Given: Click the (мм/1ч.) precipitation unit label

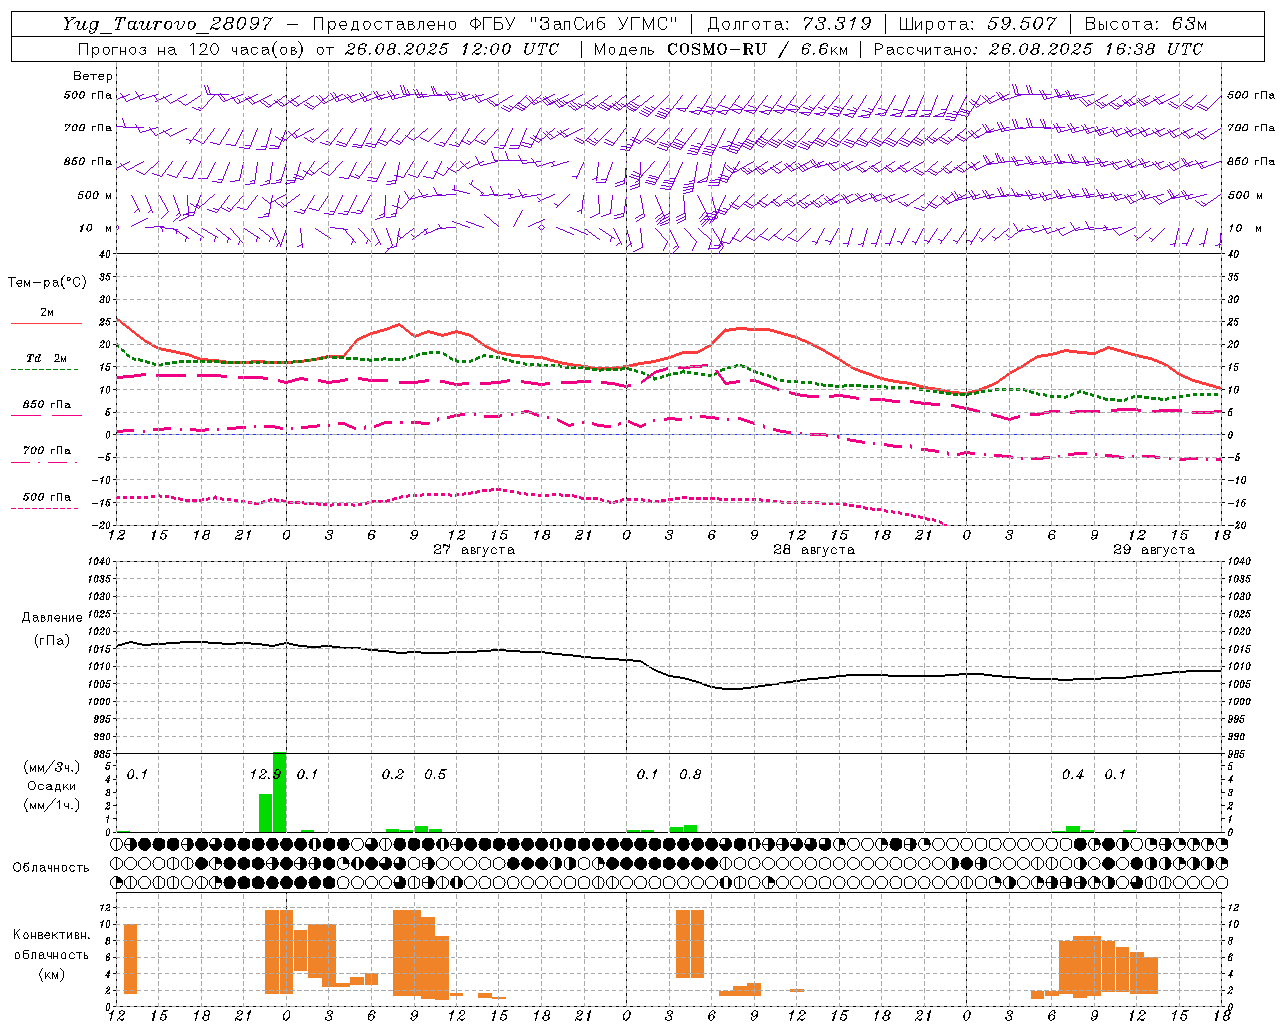Looking at the screenshot, I should click(x=51, y=805).
